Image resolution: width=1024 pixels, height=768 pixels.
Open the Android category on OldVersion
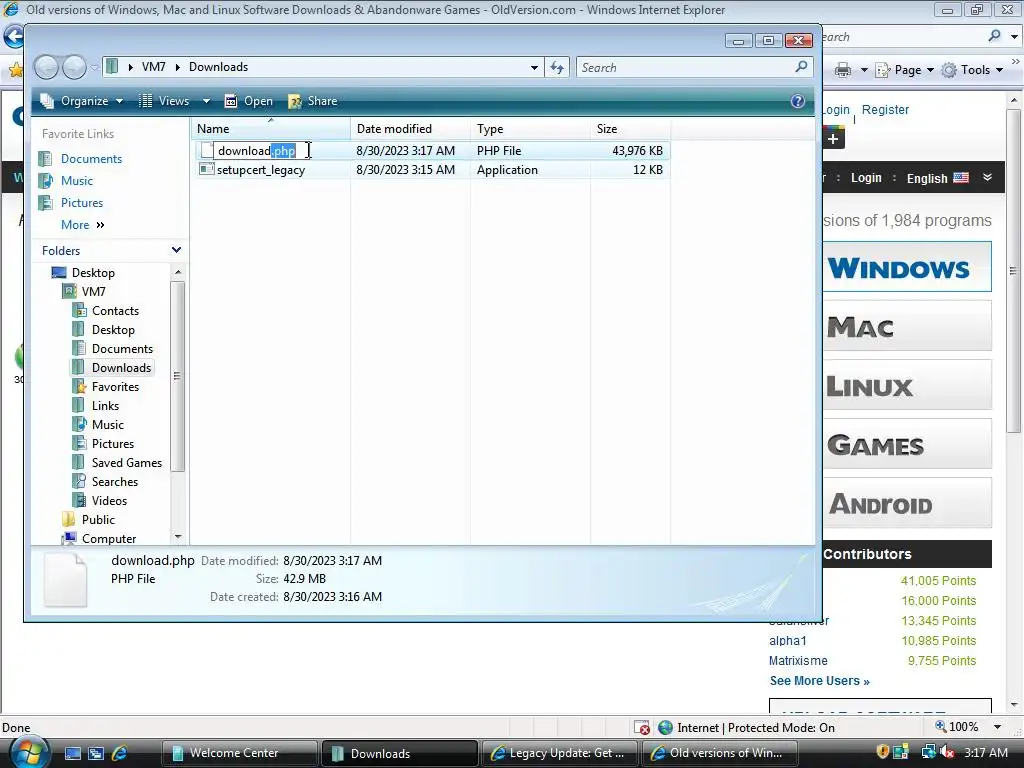point(907,503)
